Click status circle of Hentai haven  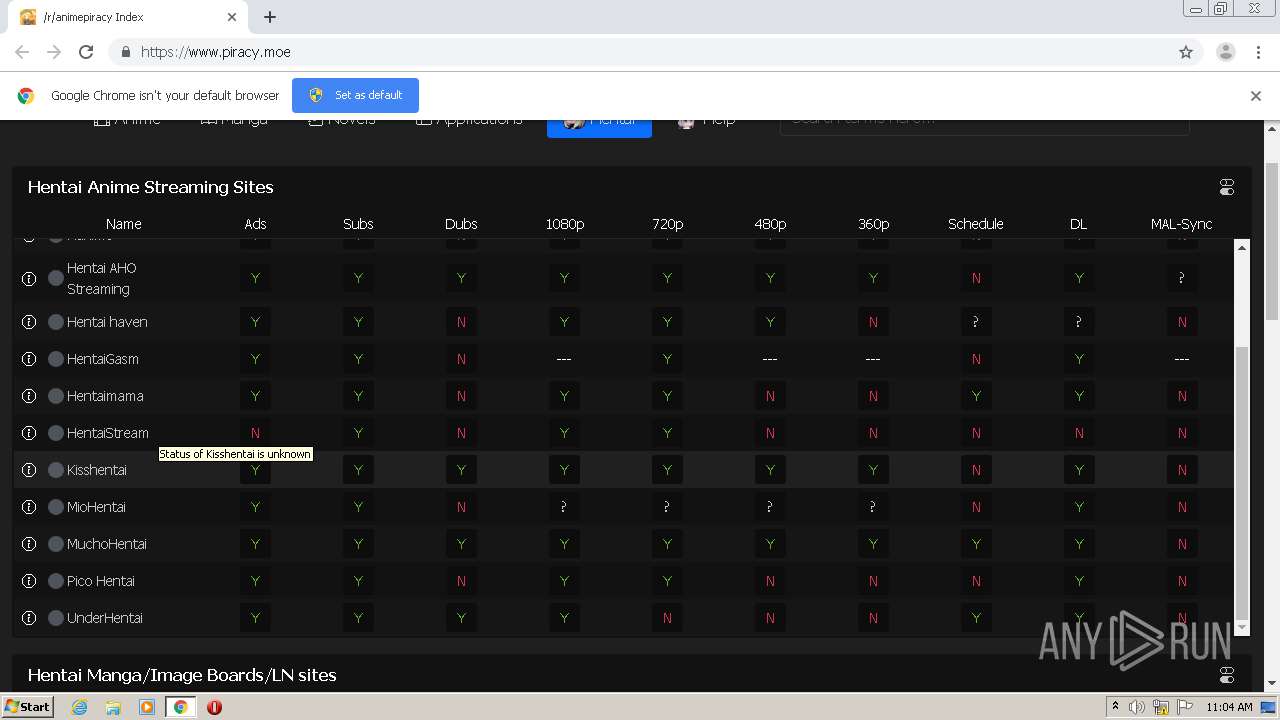(x=56, y=322)
